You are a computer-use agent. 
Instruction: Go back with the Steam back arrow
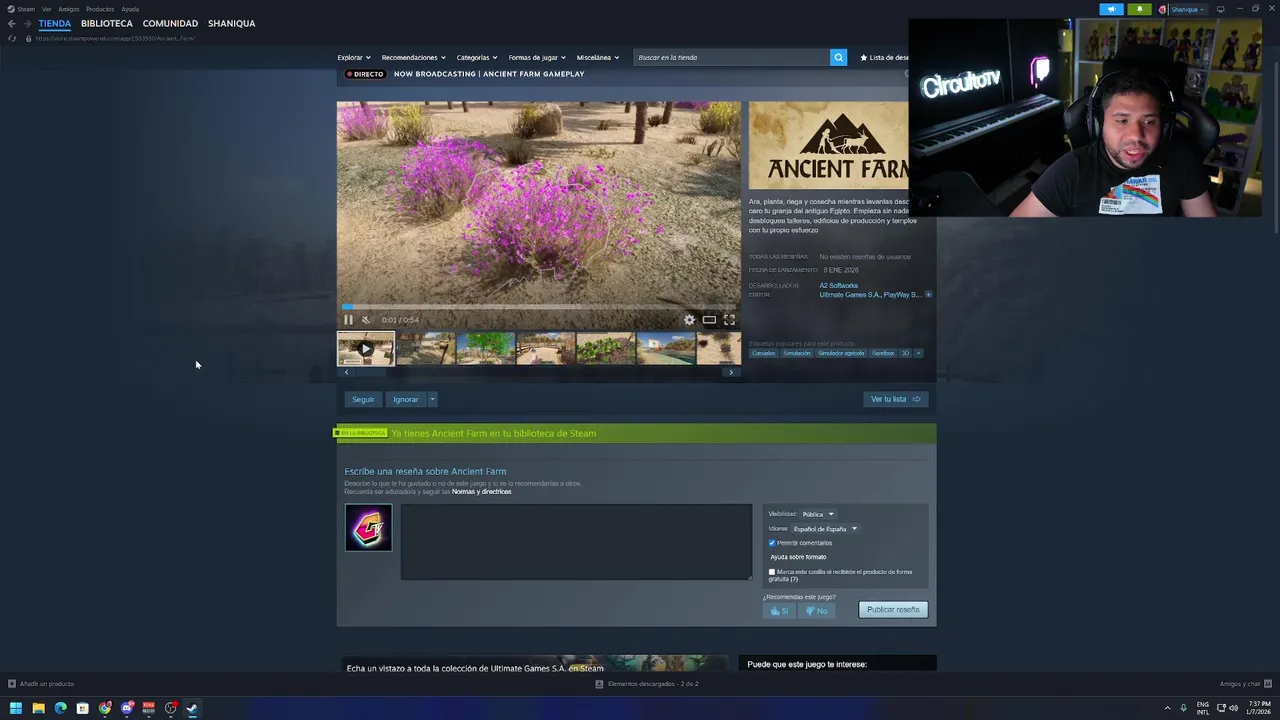point(12,23)
